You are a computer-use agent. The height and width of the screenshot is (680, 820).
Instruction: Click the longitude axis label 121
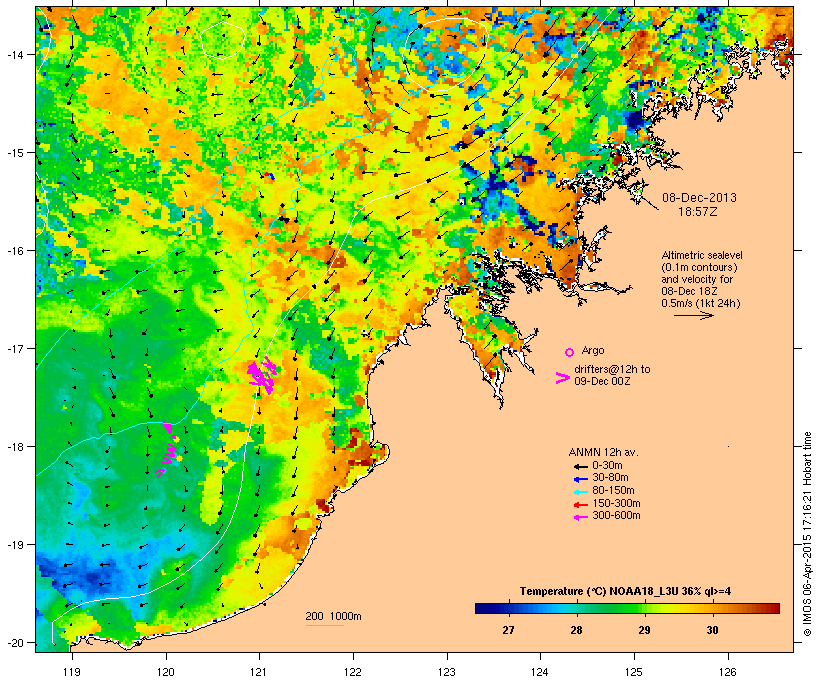tap(259, 672)
